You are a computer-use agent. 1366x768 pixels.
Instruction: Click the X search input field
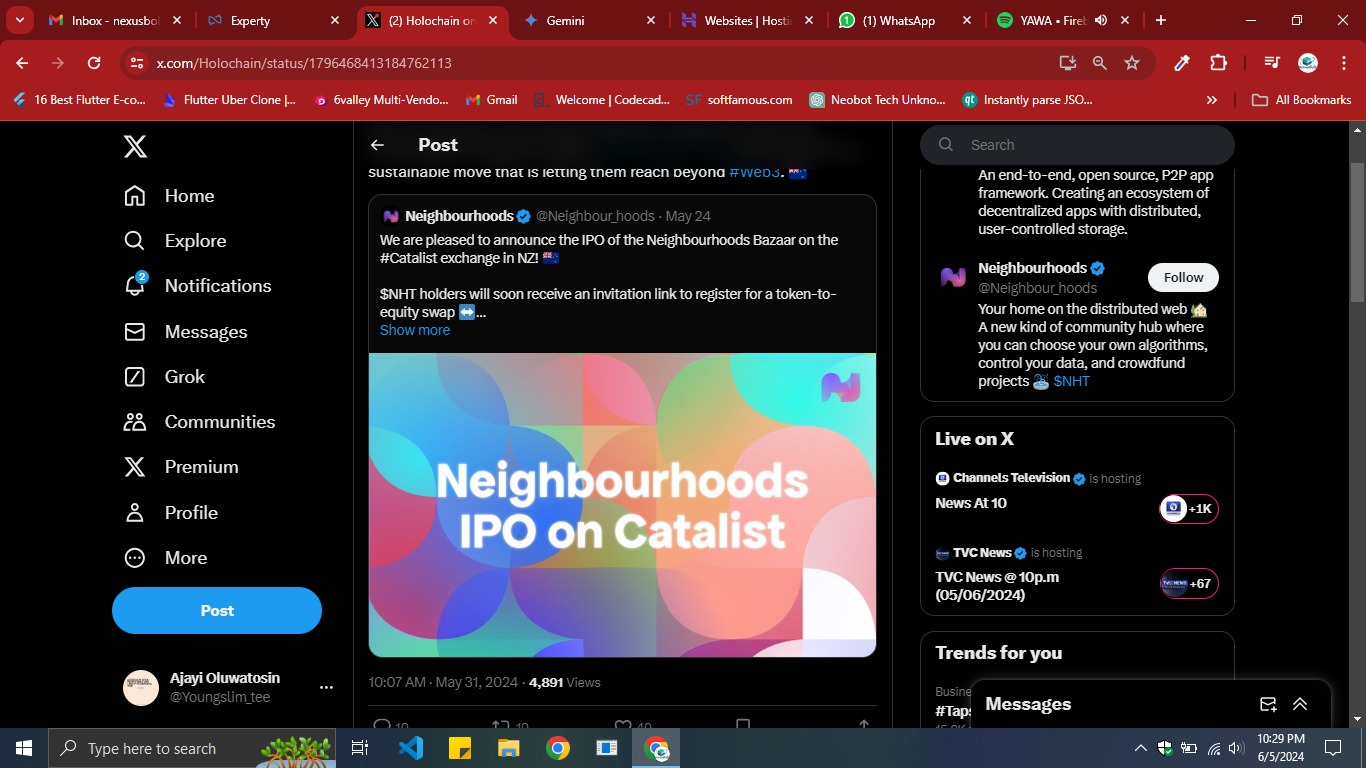tap(1090, 145)
